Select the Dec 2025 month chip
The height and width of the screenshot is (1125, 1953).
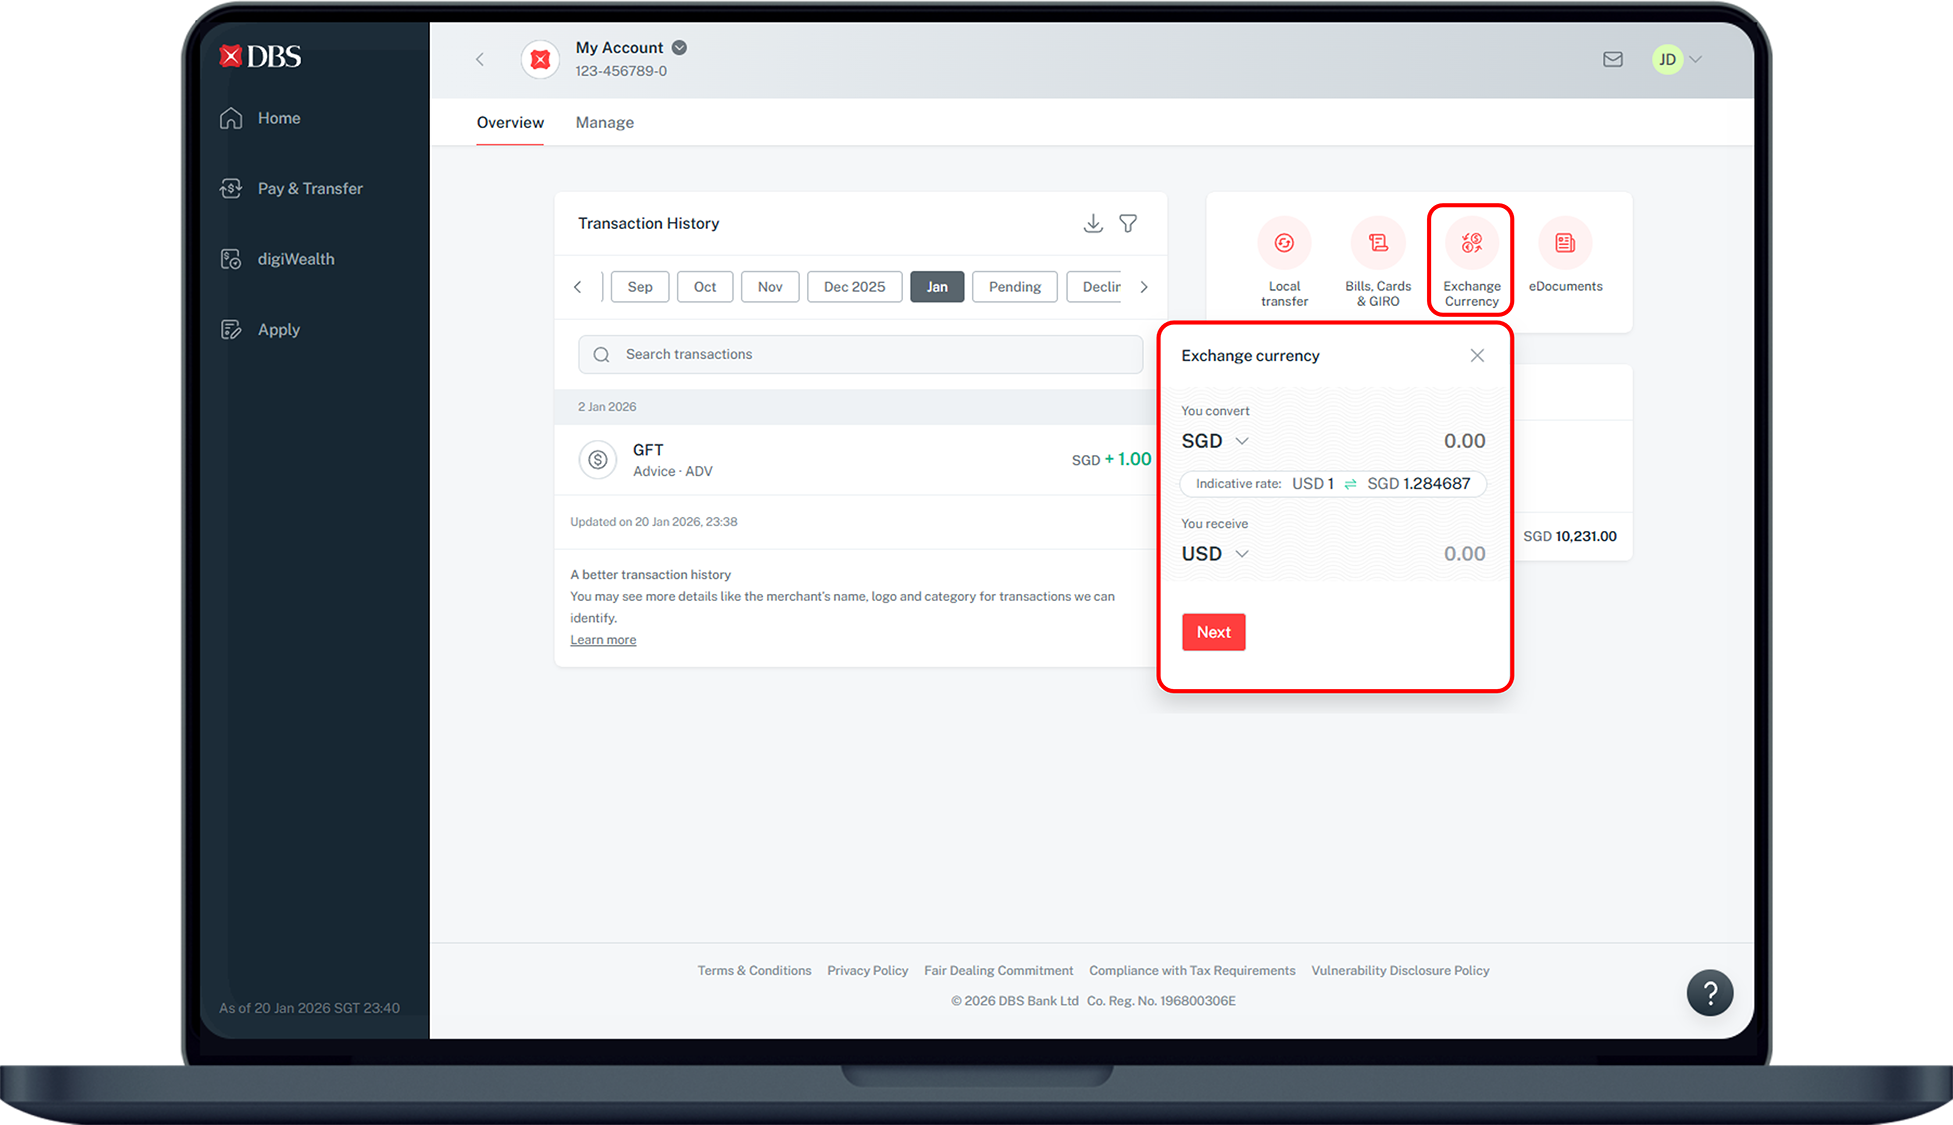(854, 287)
